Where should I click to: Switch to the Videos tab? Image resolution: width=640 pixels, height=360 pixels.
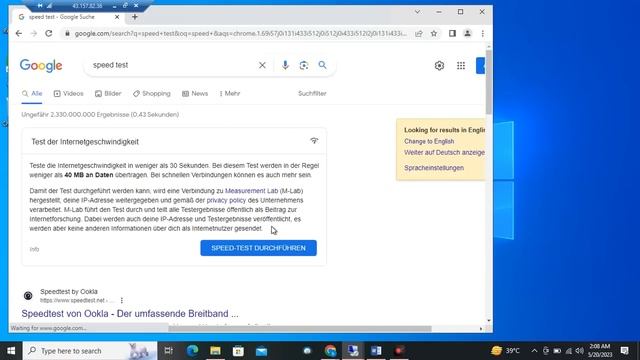click(69, 93)
